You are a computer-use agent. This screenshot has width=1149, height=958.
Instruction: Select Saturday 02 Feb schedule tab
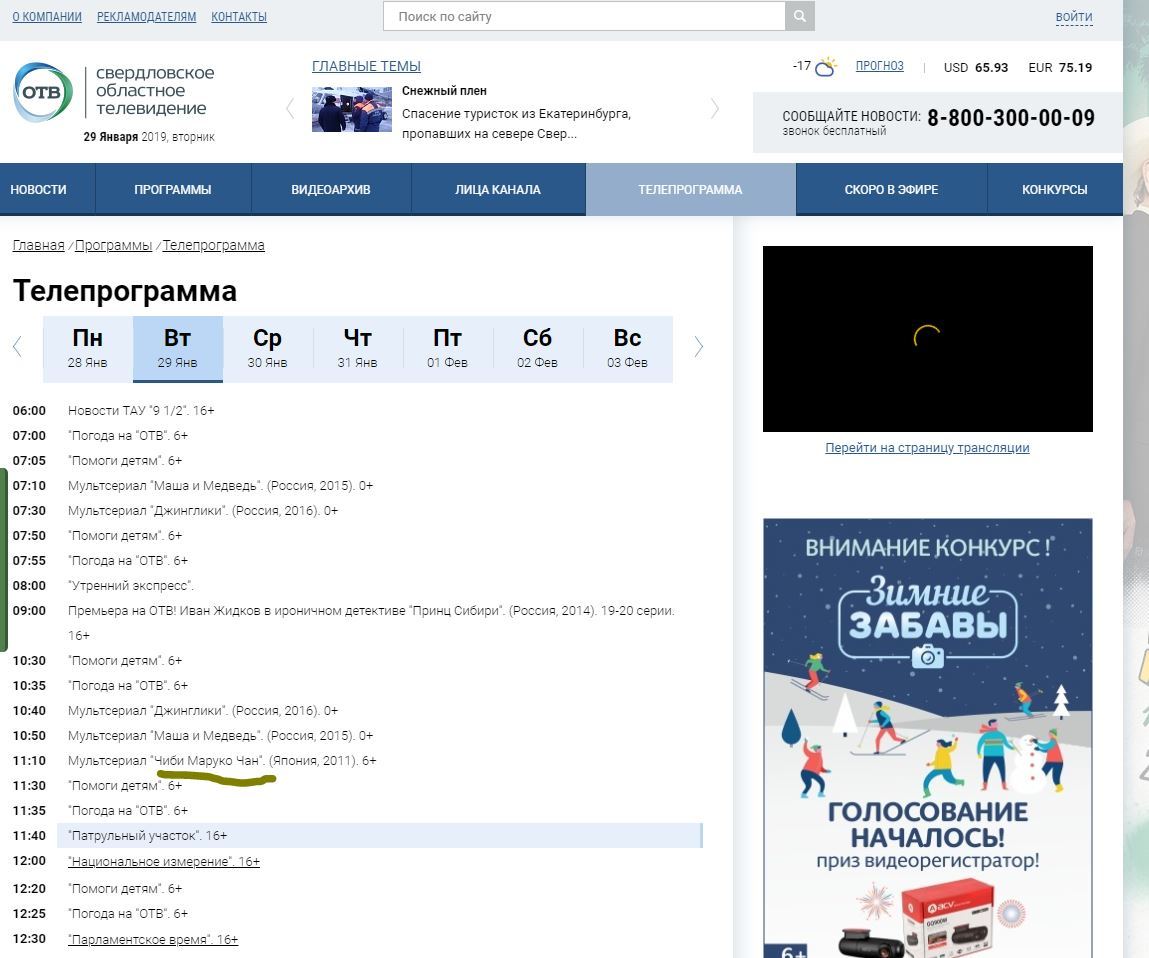(x=537, y=348)
